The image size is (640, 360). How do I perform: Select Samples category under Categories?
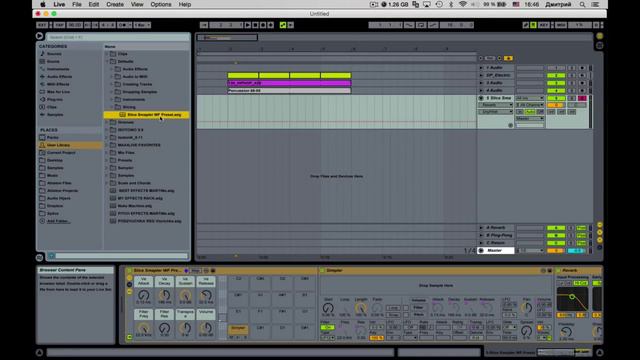pyautogui.click(x=55, y=115)
